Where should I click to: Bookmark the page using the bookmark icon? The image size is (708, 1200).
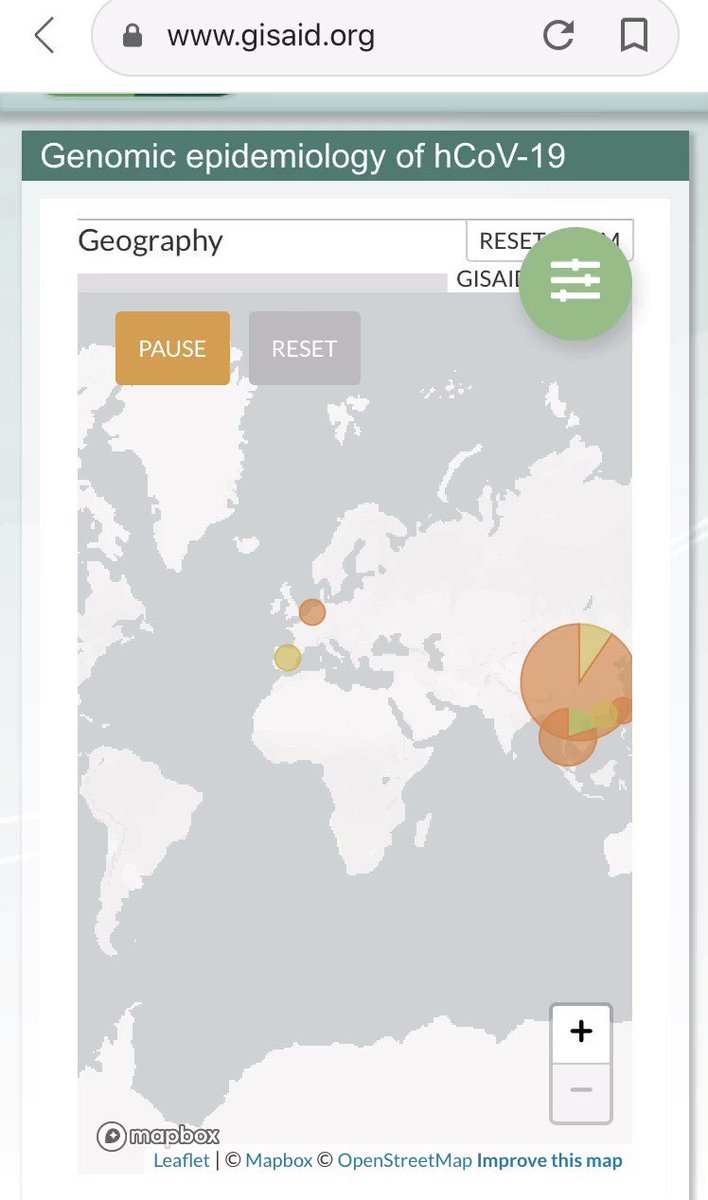[x=633, y=36]
